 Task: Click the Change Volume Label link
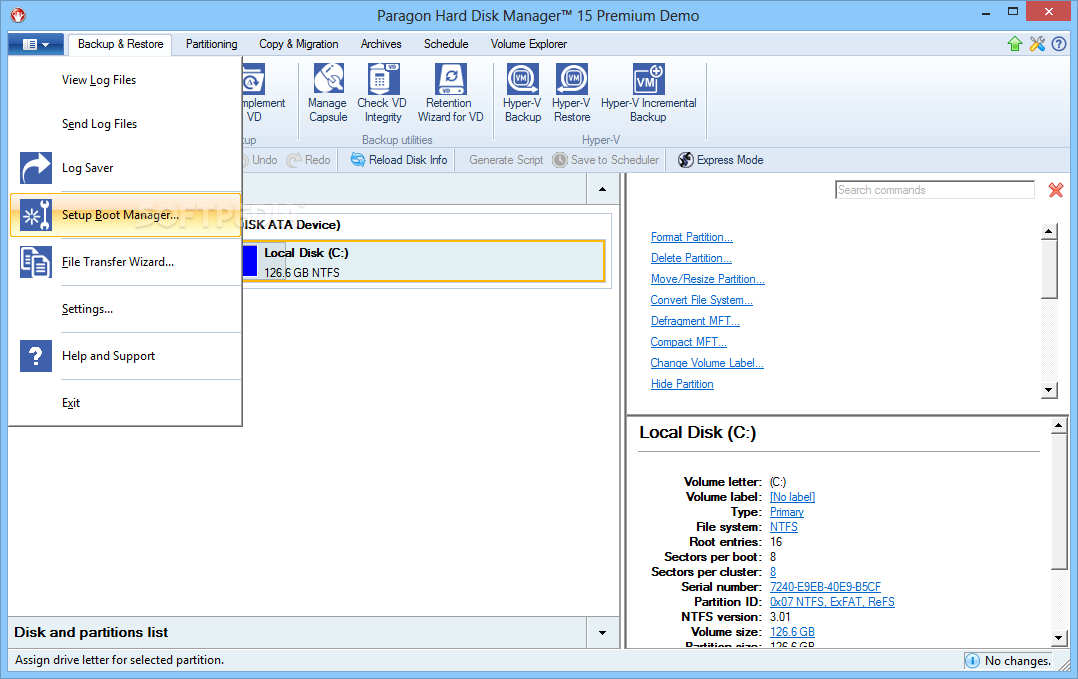[x=707, y=363]
